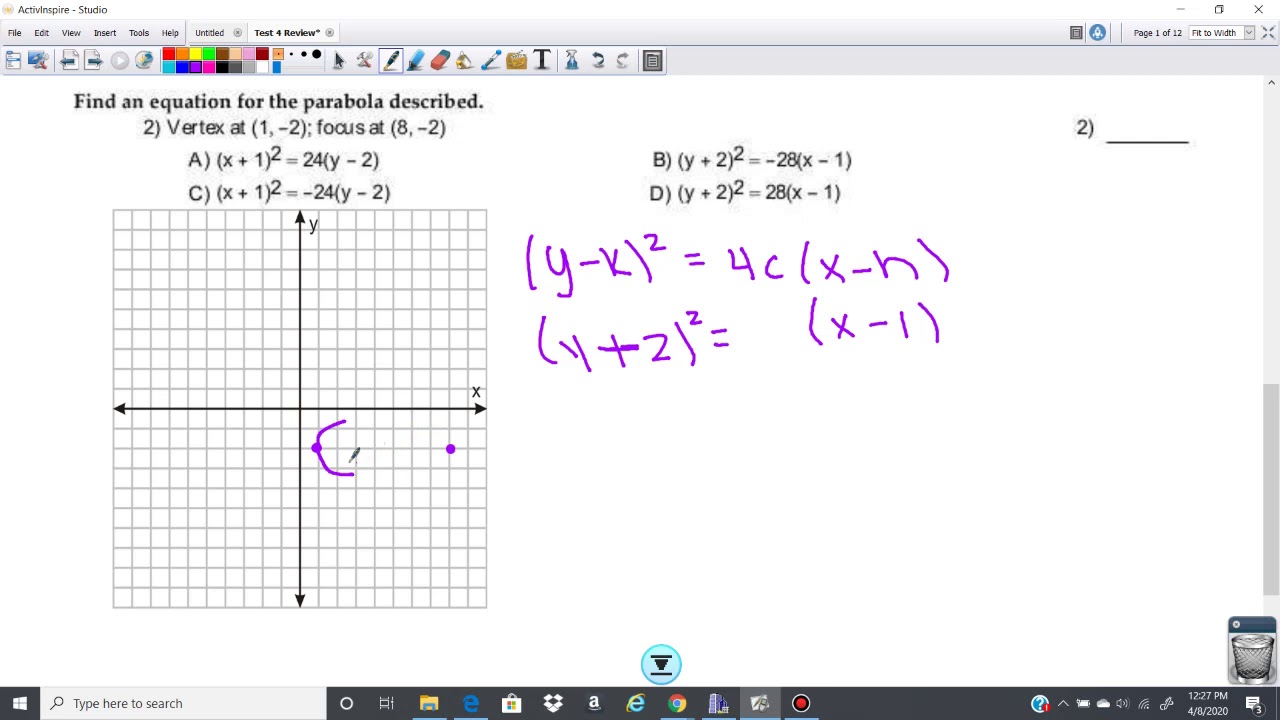The width and height of the screenshot is (1280, 720).
Task: Select the Fill bucket tool
Action: click(465, 61)
